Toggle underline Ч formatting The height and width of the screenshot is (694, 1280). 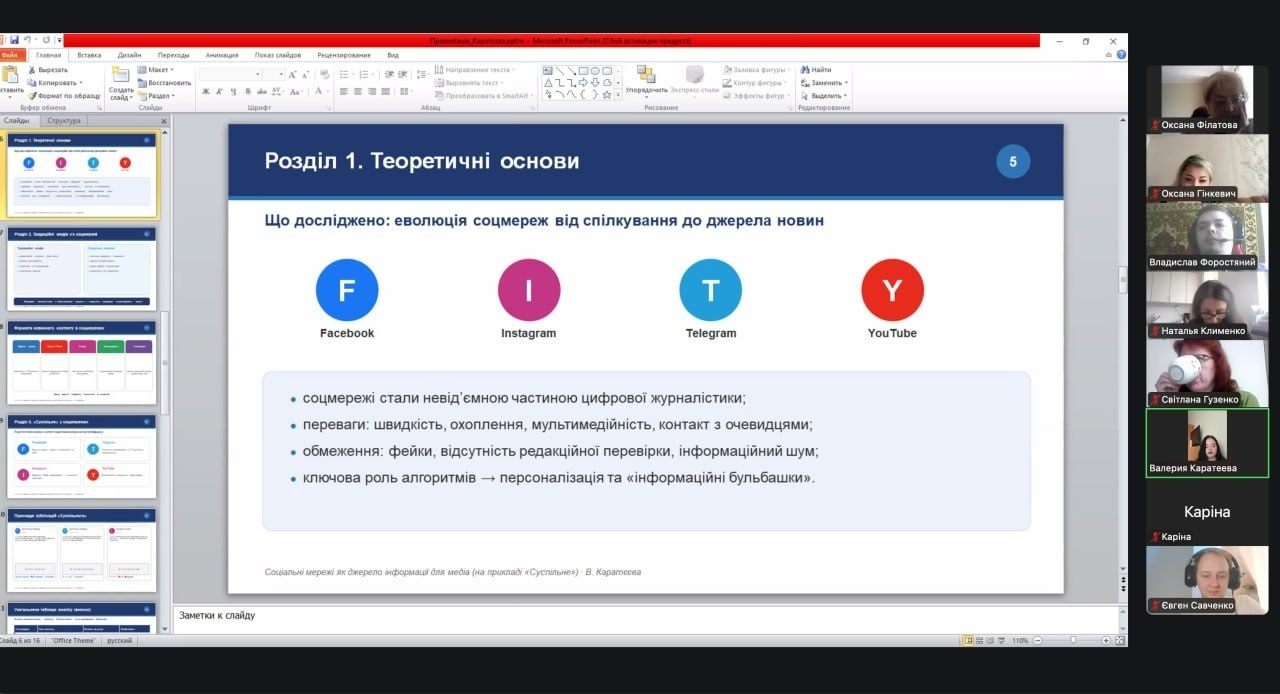coord(234,91)
